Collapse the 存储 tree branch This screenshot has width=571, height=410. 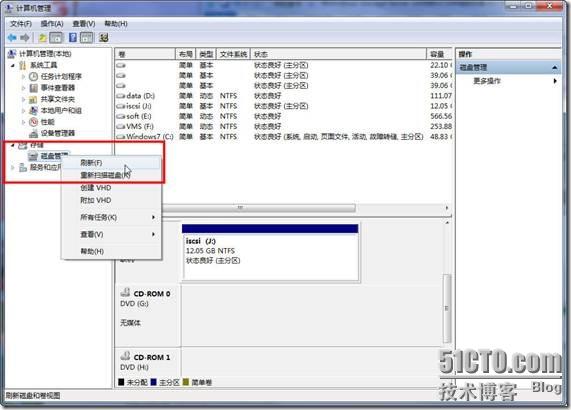click(13, 145)
